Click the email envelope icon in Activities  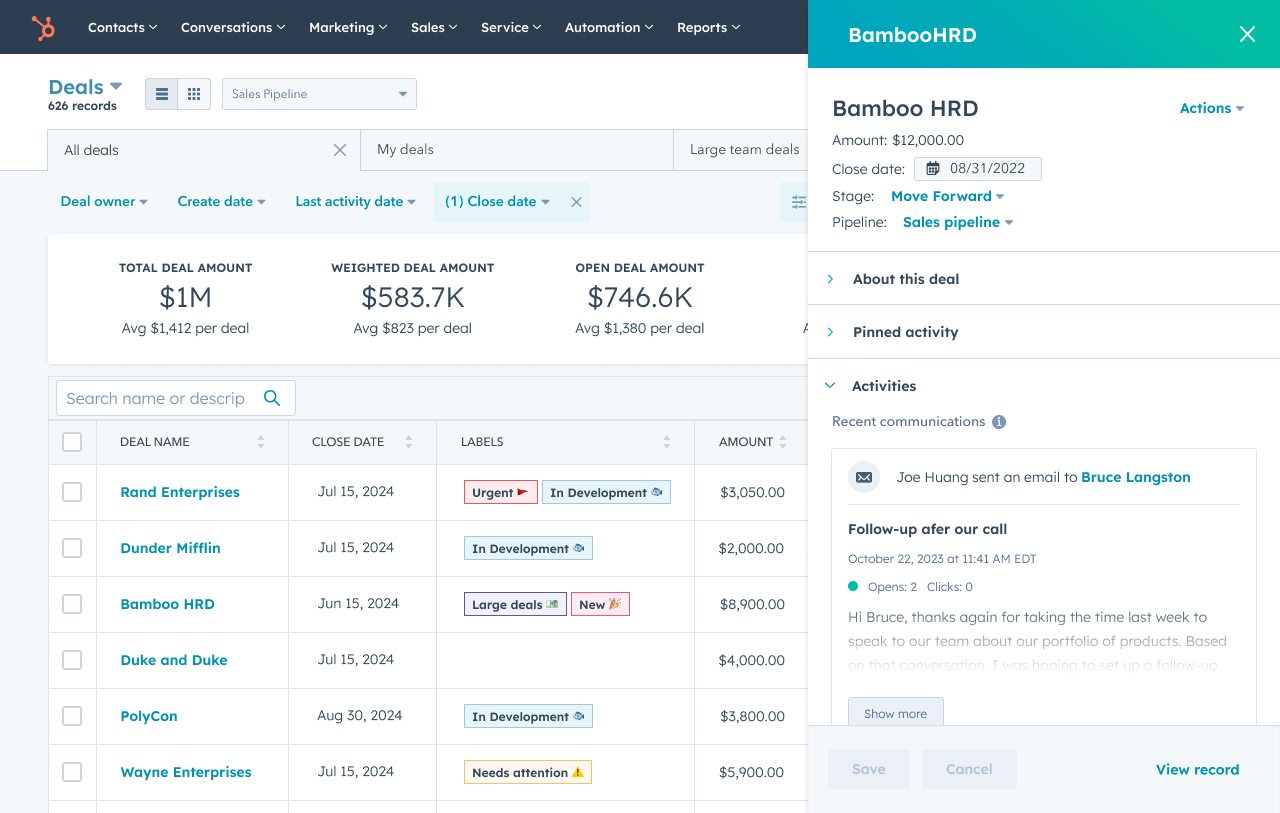pyautogui.click(x=863, y=477)
